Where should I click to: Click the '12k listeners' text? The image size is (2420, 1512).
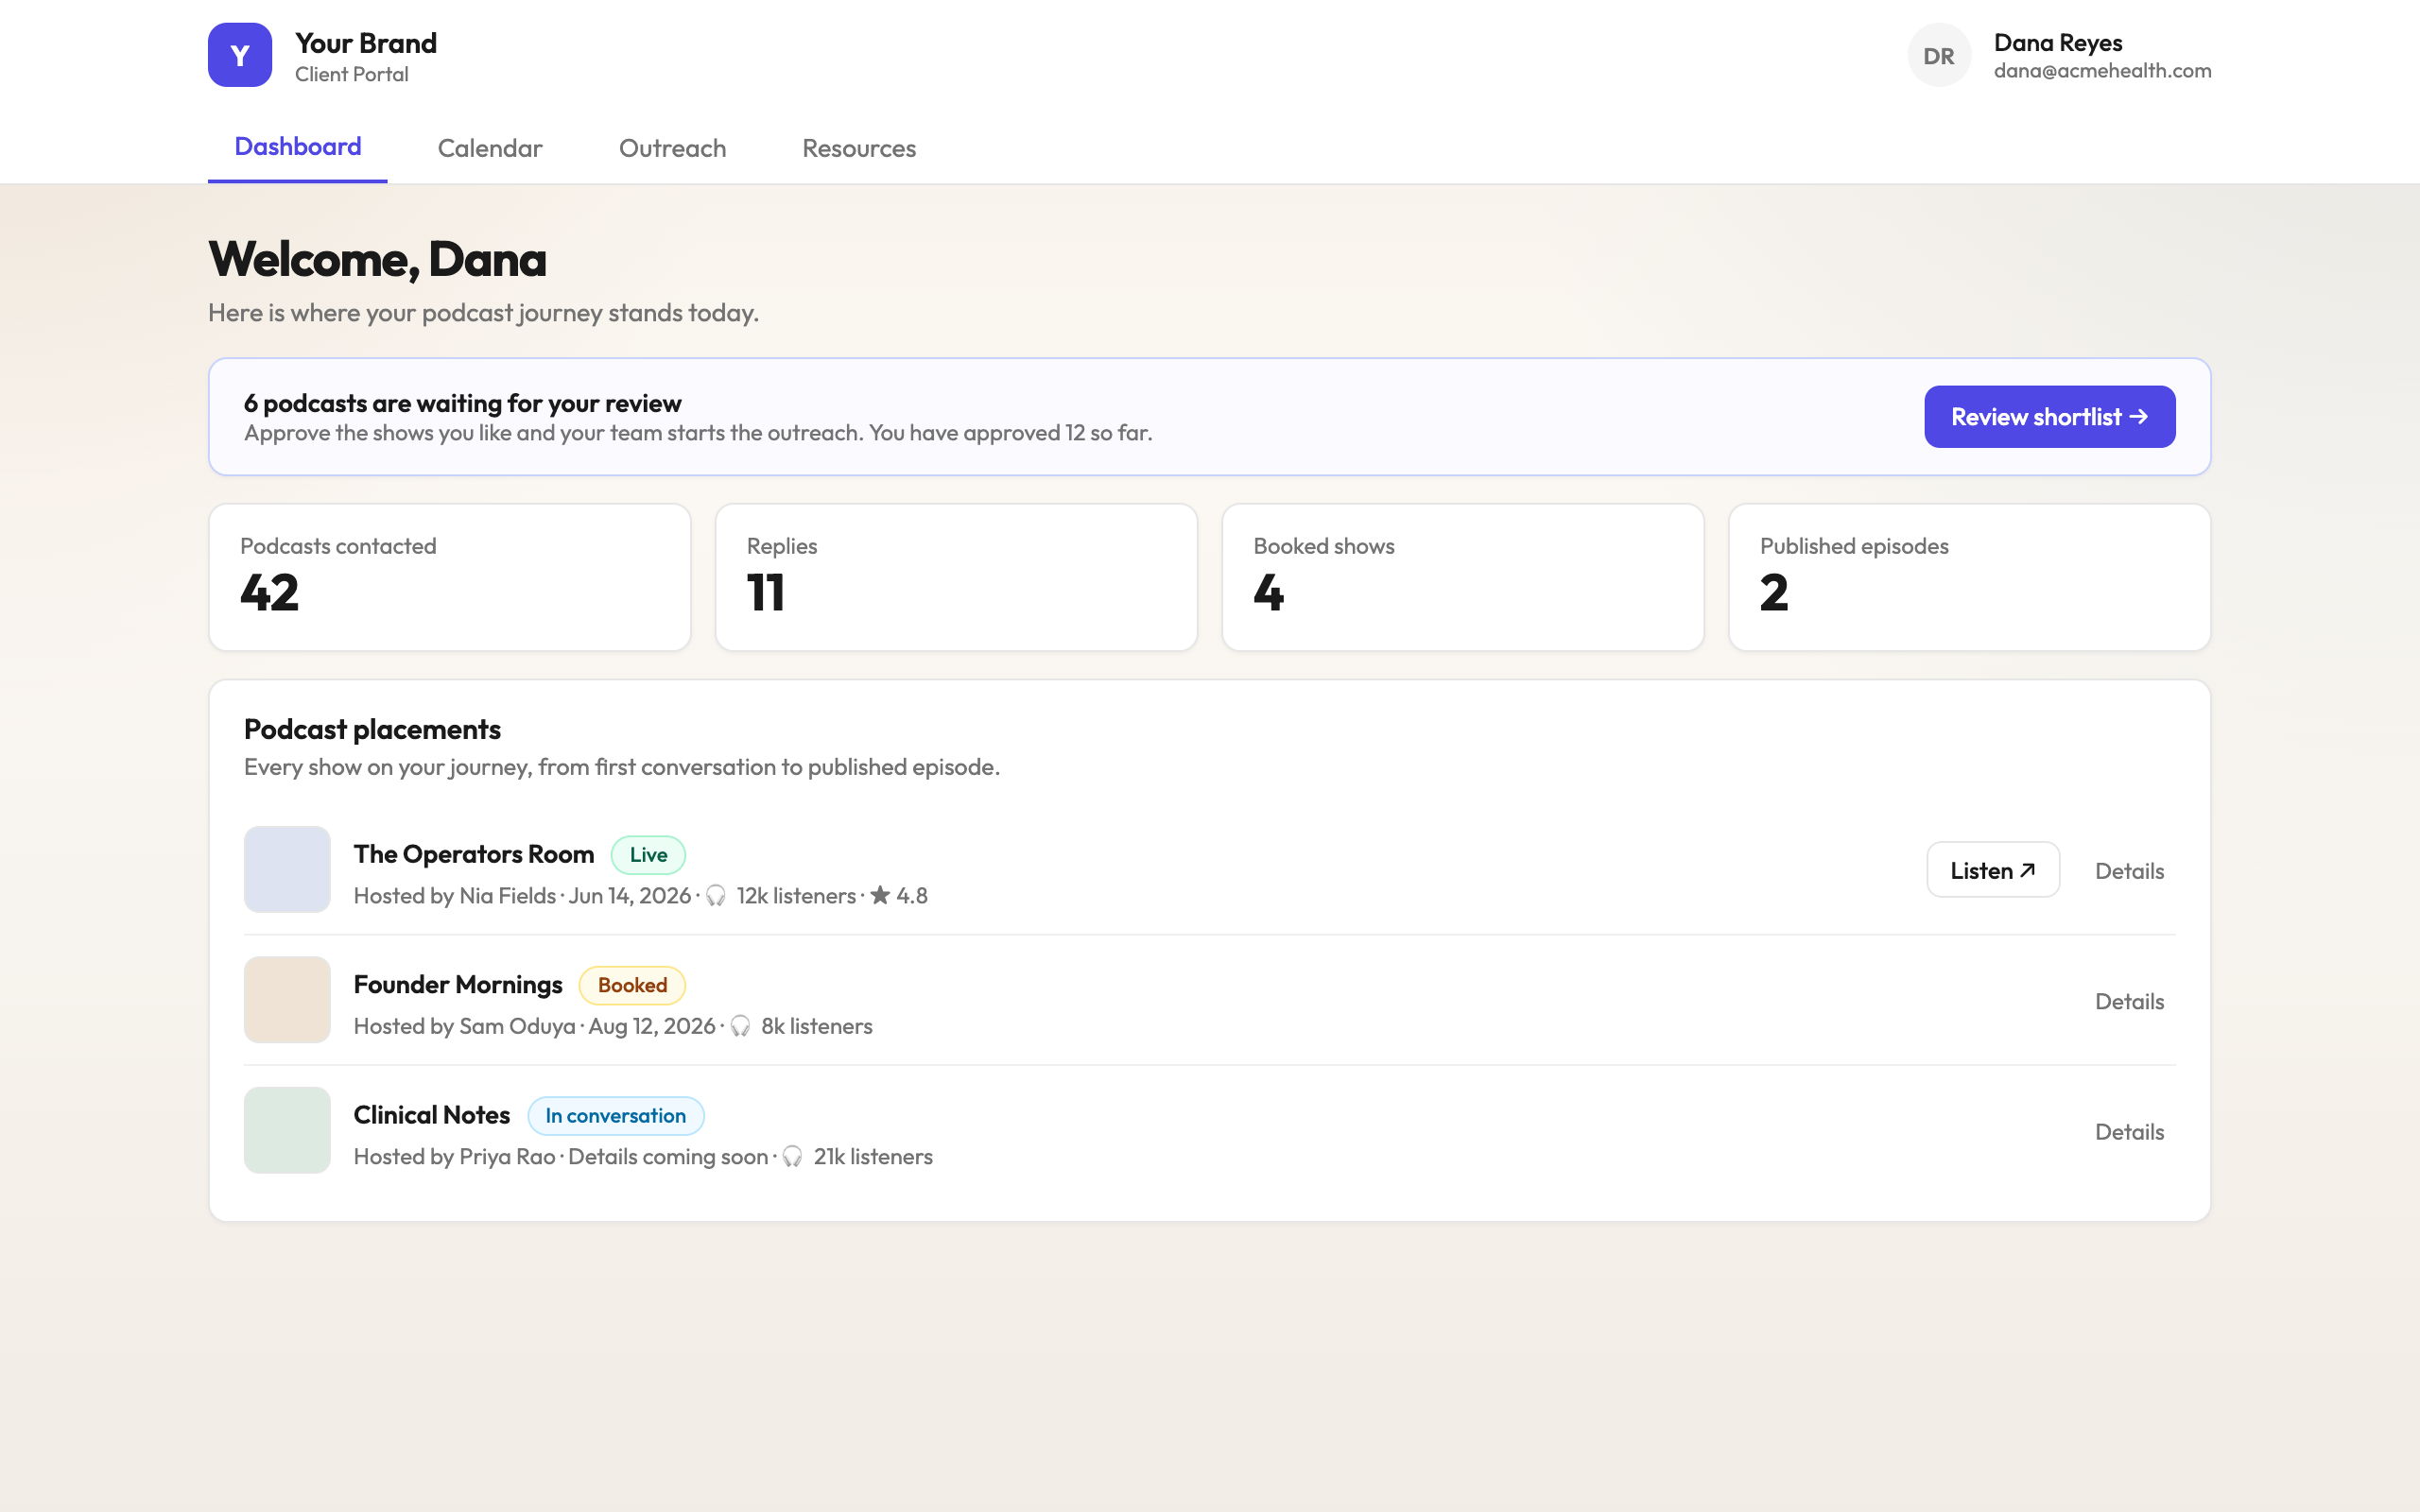[796, 896]
